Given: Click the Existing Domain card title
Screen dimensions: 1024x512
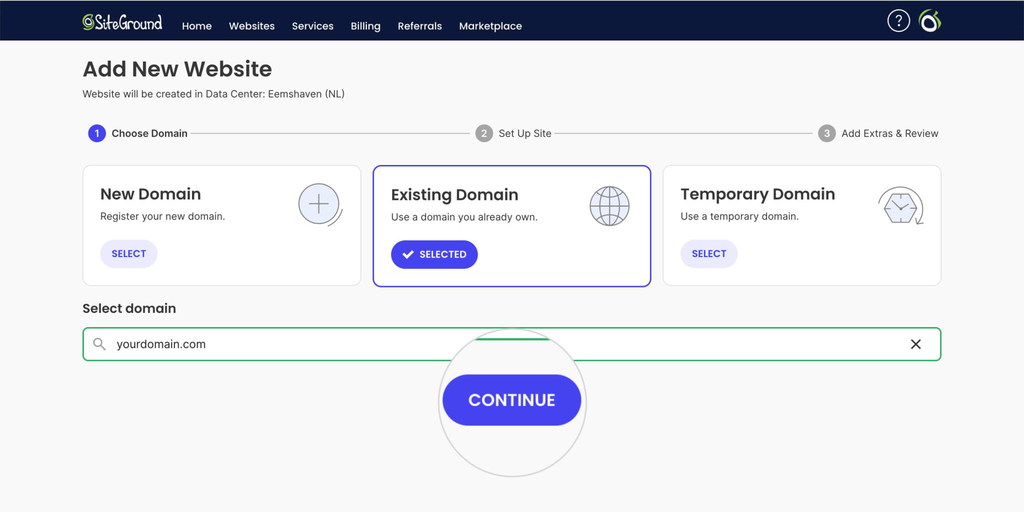Looking at the screenshot, I should [455, 195].
